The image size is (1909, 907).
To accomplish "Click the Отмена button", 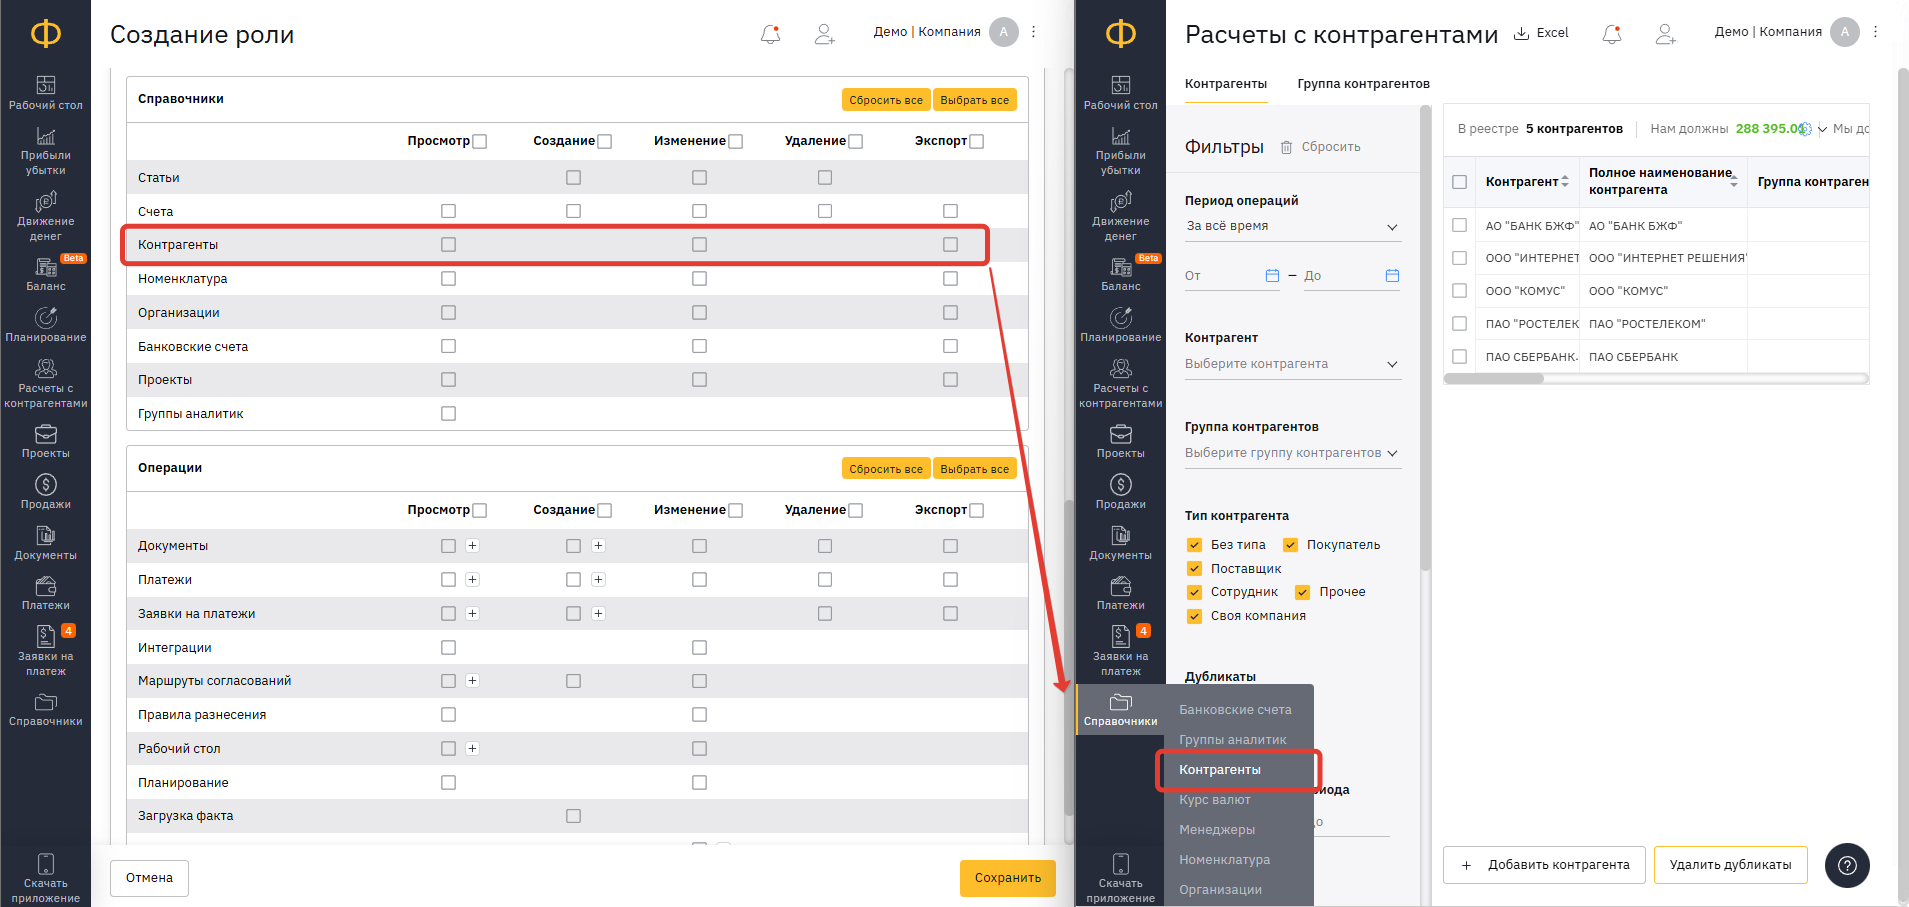I will pos(149,878).
